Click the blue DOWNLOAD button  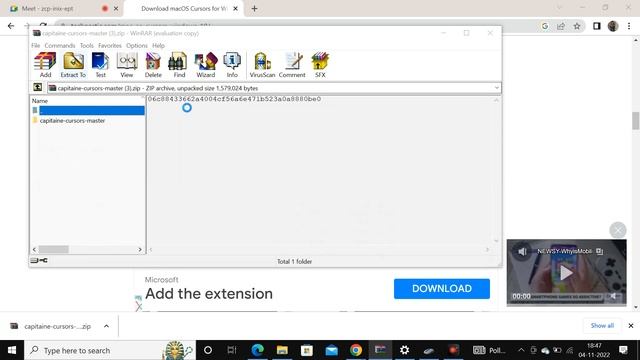tap(442, 289)
